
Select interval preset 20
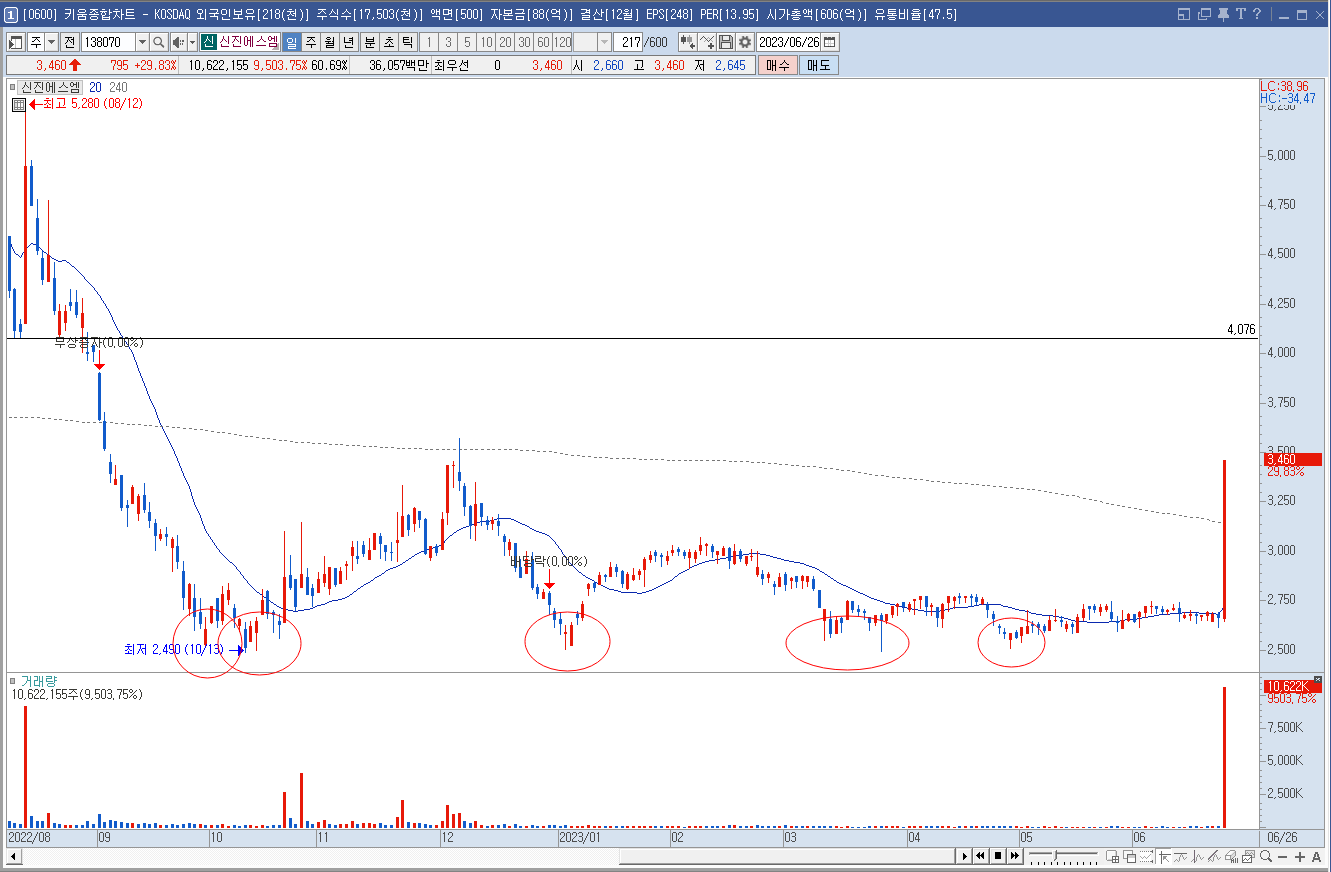[505, 42]
